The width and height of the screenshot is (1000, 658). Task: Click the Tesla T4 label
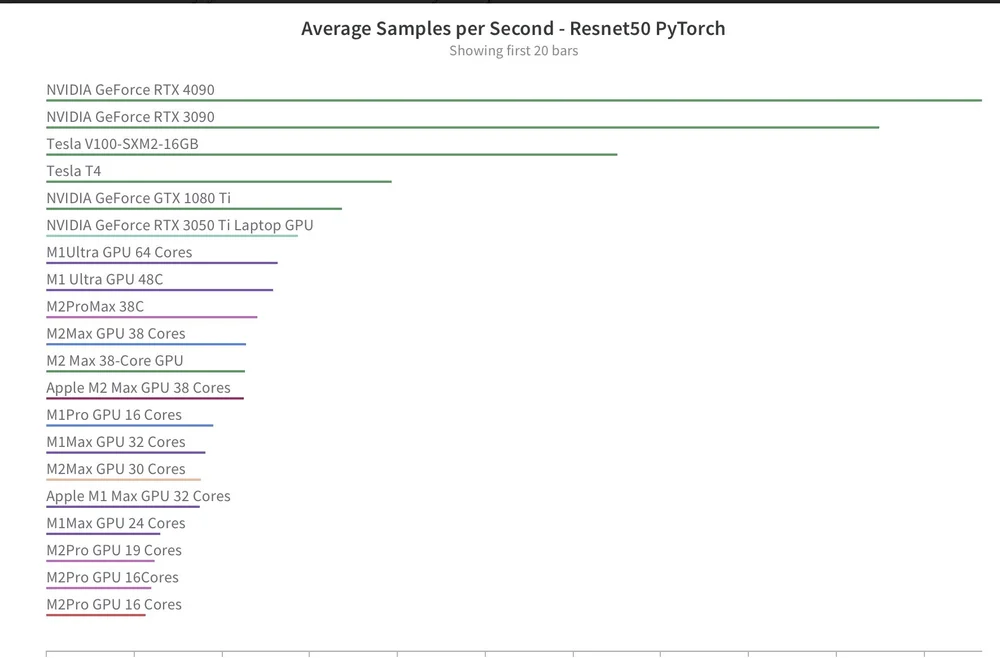tap(73, 171)
